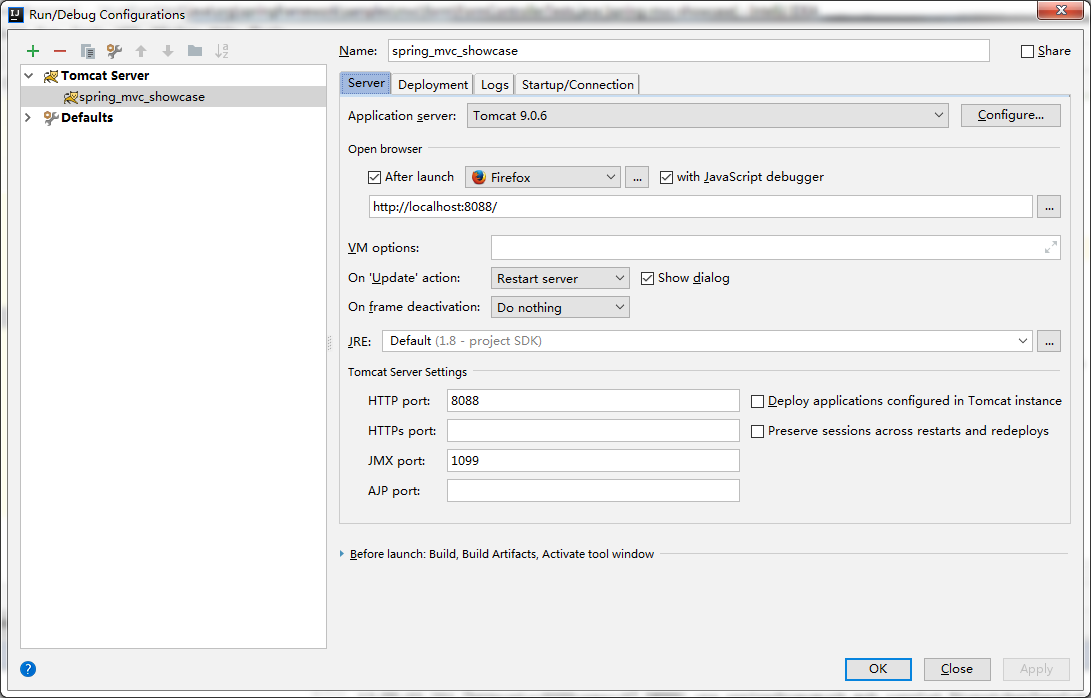Click the Firefox icon in browser selector
This screenshot has height=698, width=1091.
(x=479, y=177)
